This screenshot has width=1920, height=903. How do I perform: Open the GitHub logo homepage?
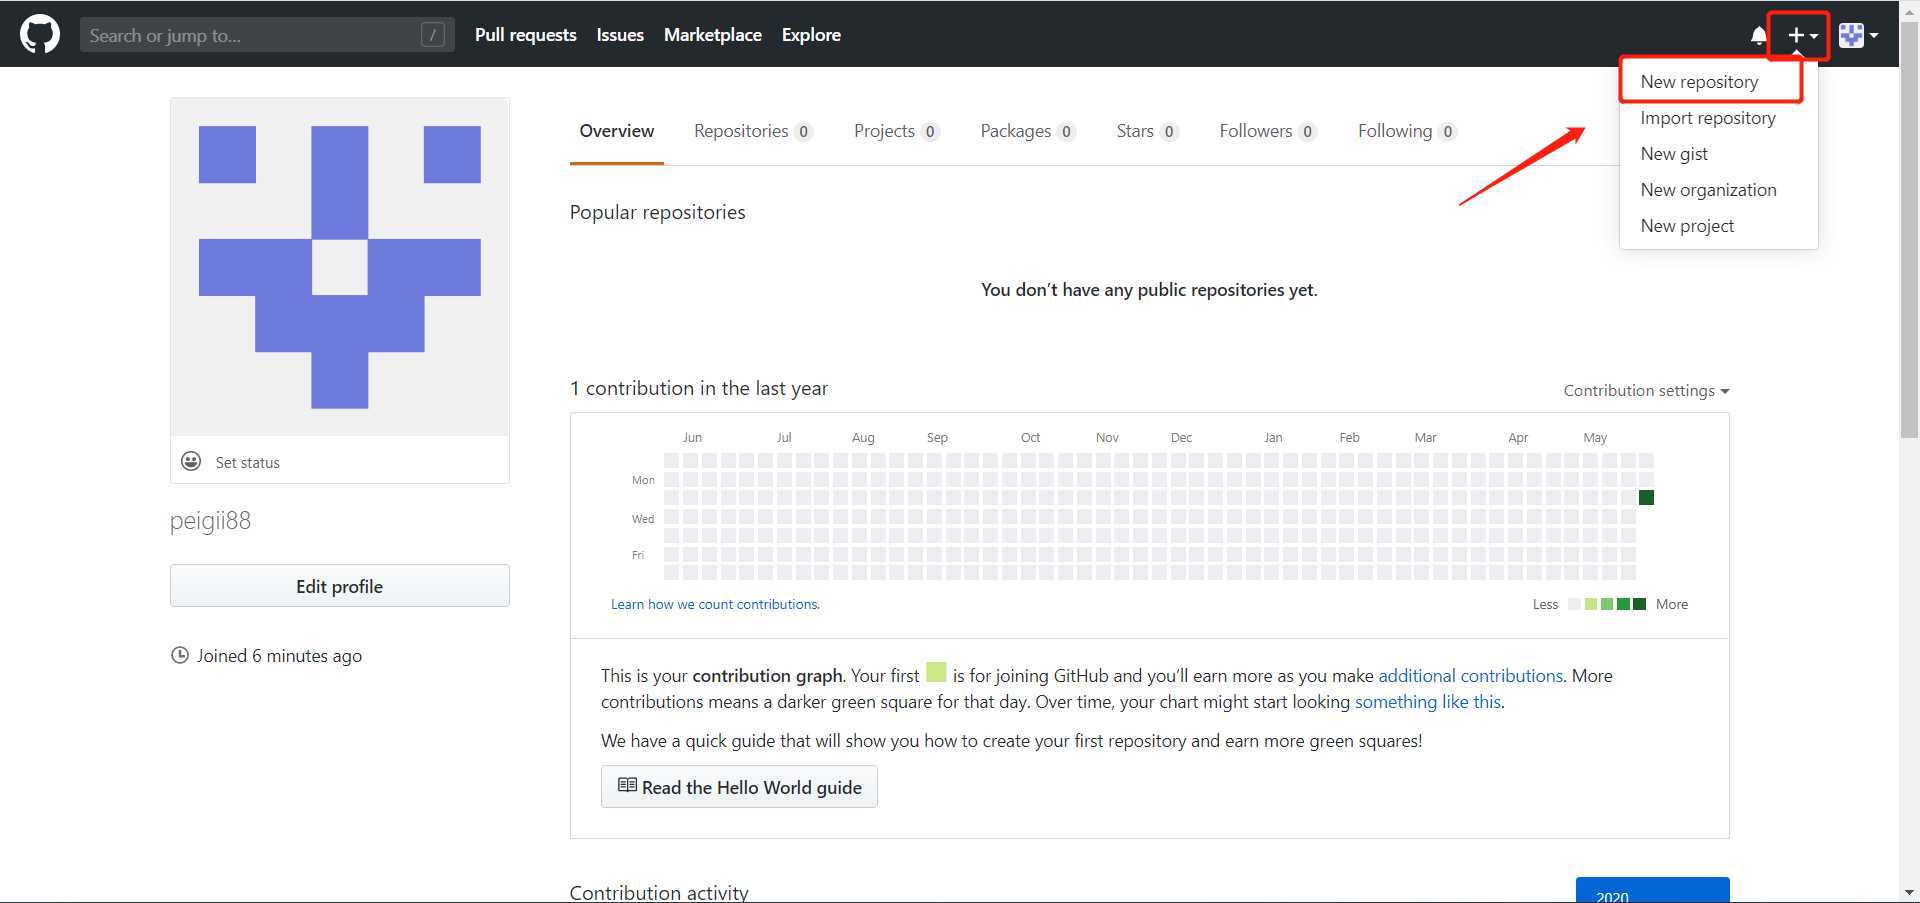40,34
